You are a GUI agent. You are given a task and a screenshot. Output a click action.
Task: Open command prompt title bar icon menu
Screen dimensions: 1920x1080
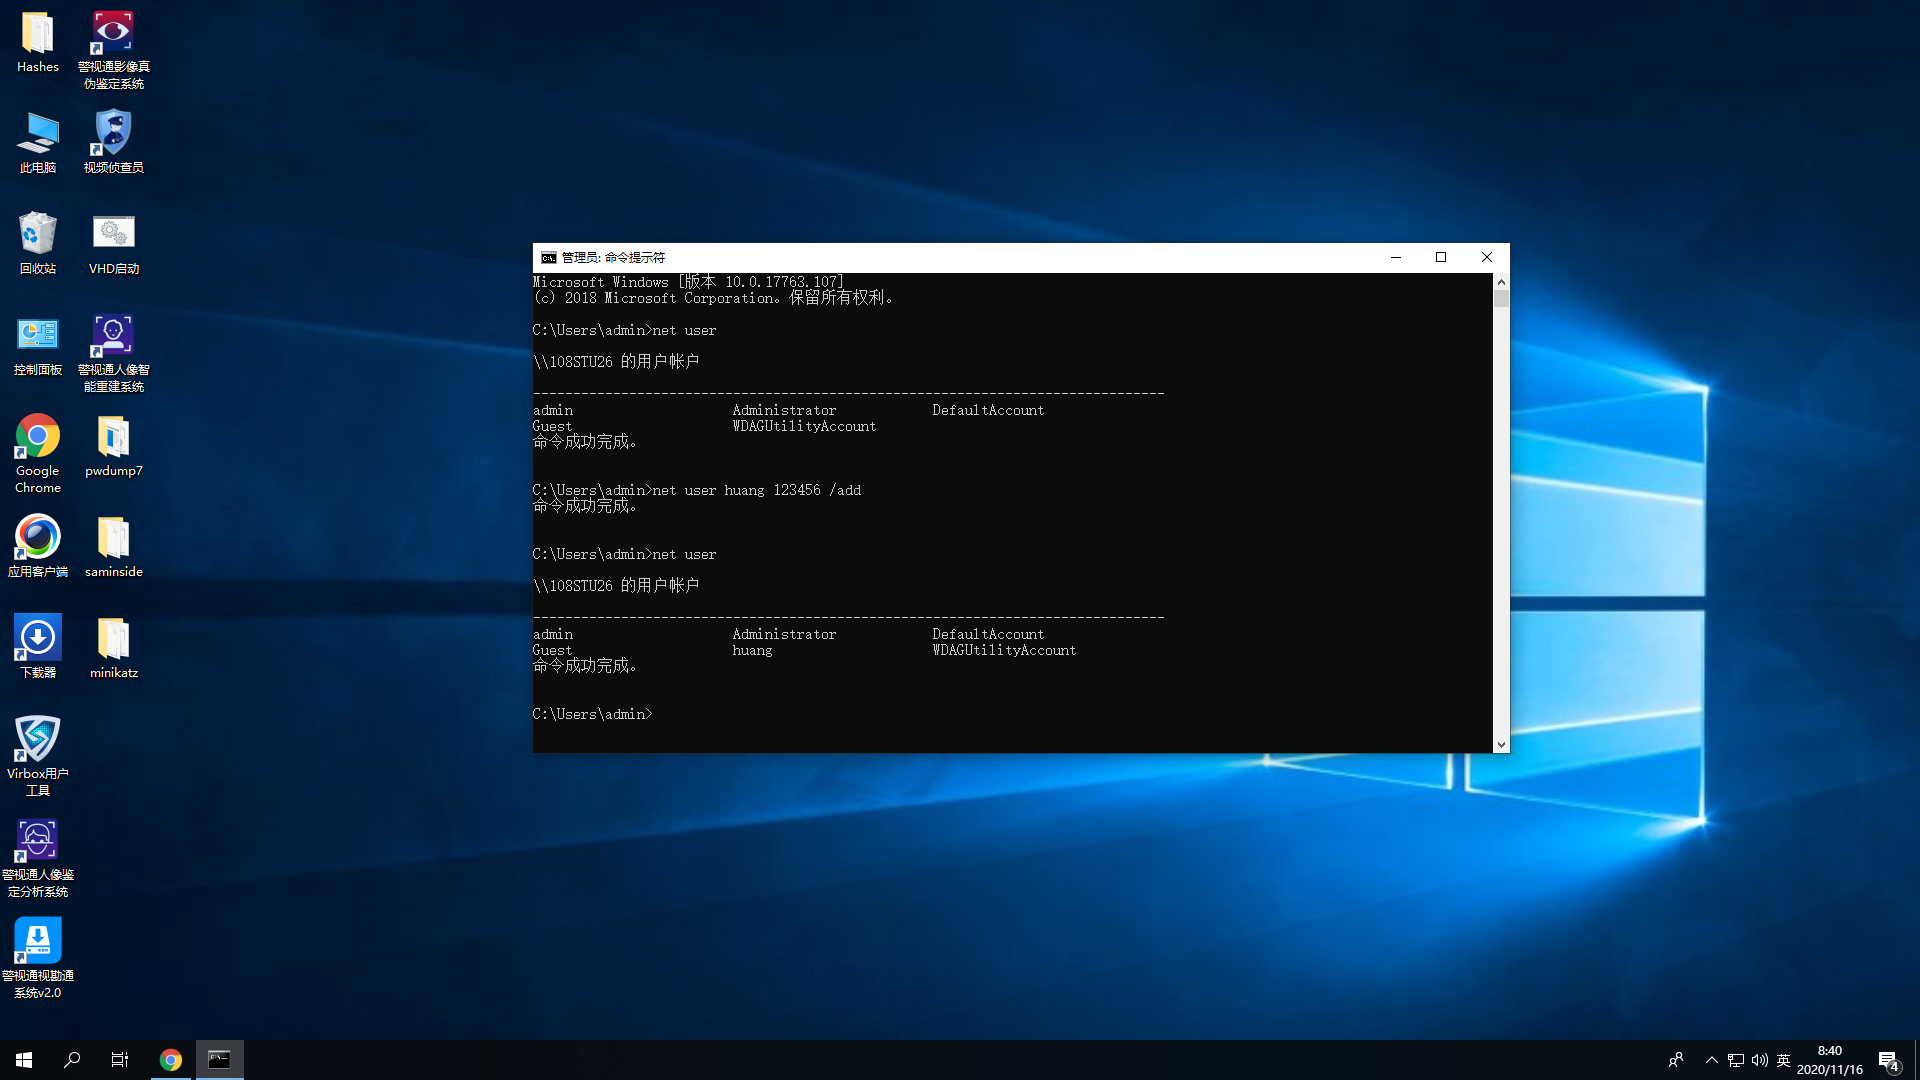click(x=548, y=258)
